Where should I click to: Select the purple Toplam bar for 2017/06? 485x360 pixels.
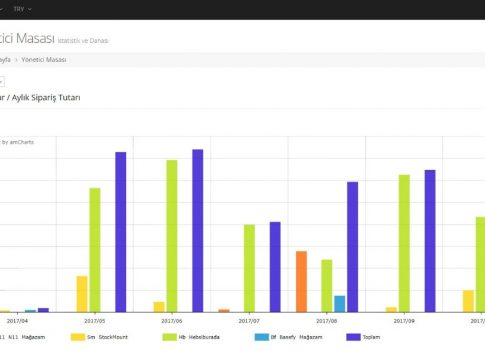tap(198, 231)
